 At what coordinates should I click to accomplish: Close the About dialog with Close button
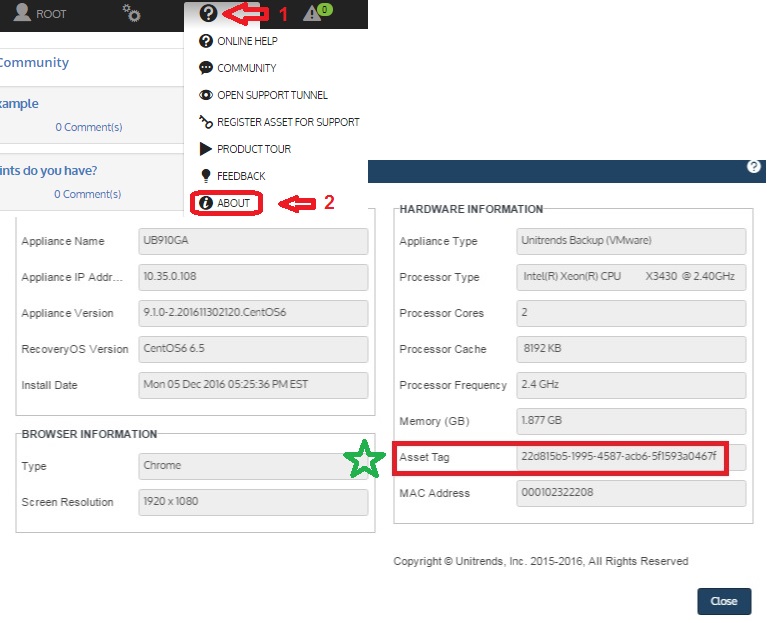(x=724, y=601)
